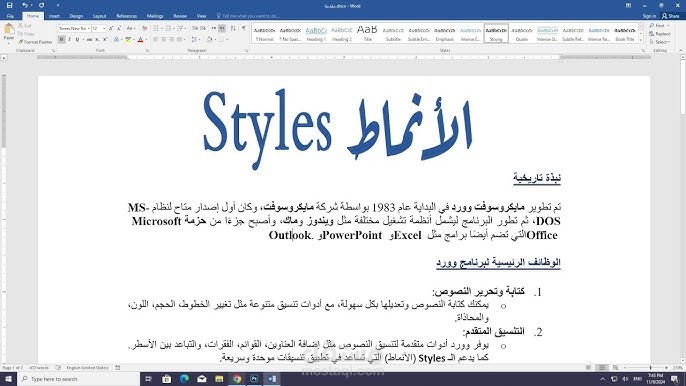The image size is (686, 386).
Task: Switch to the References tab
Action: tap(127, 16)
